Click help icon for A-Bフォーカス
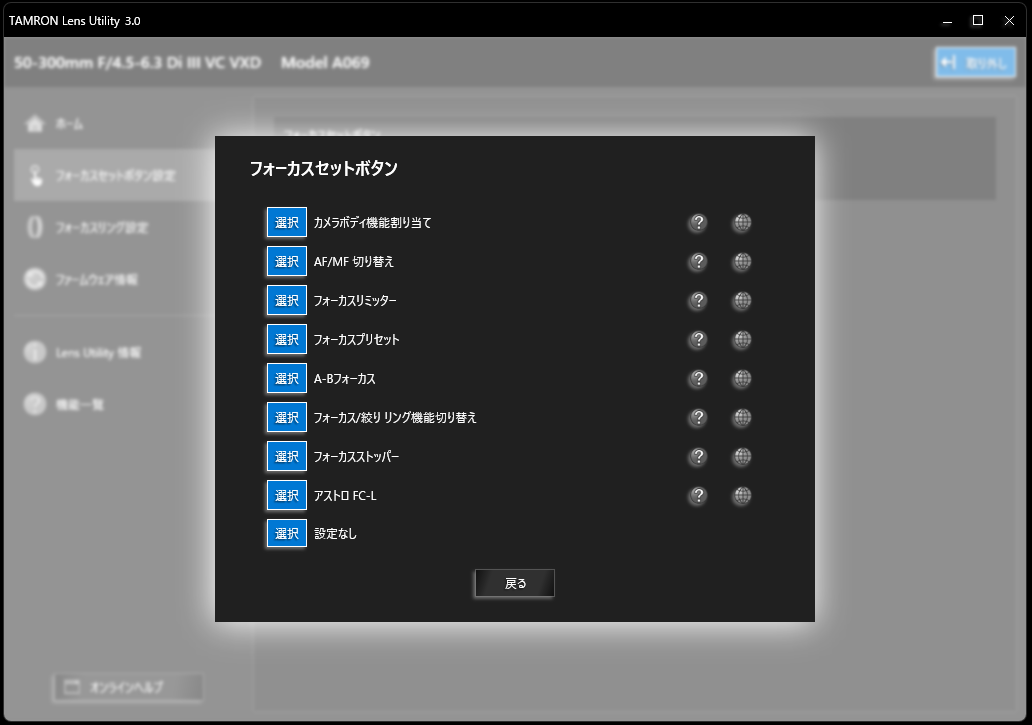This screenshot has width=1032, height=725. [x=698, y=379]
